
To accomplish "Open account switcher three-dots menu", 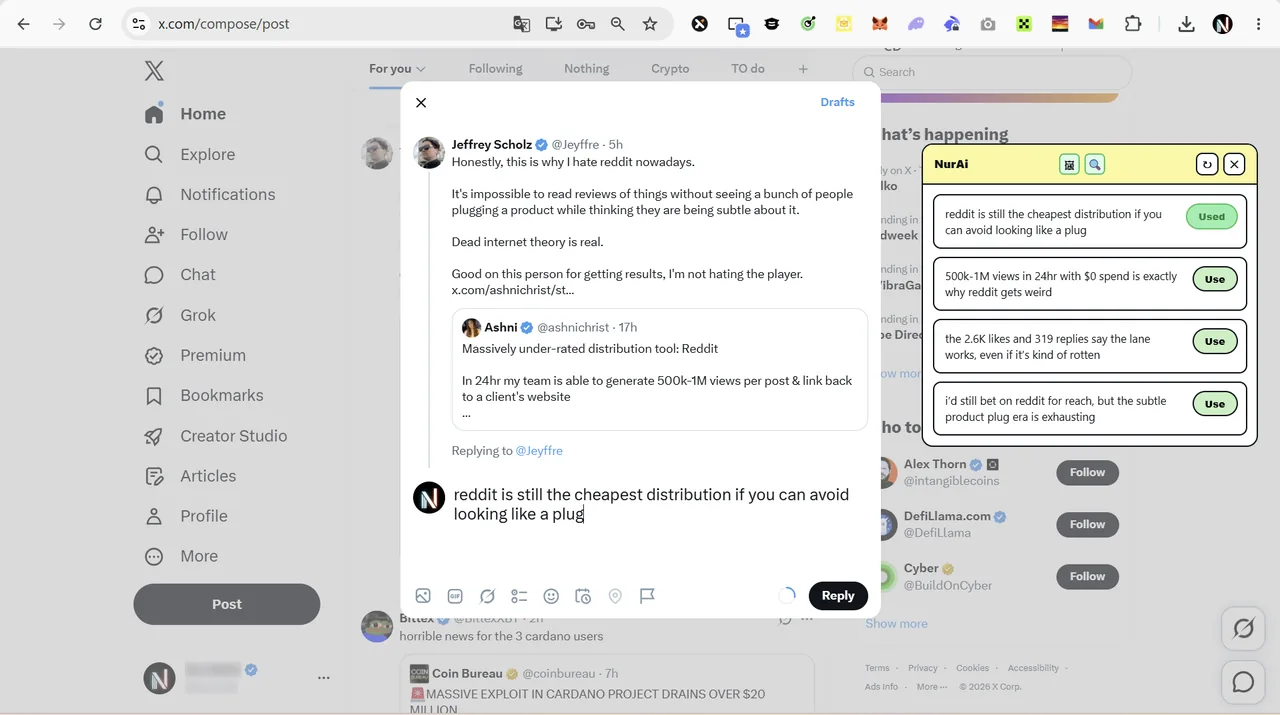I will click(323, 678).
